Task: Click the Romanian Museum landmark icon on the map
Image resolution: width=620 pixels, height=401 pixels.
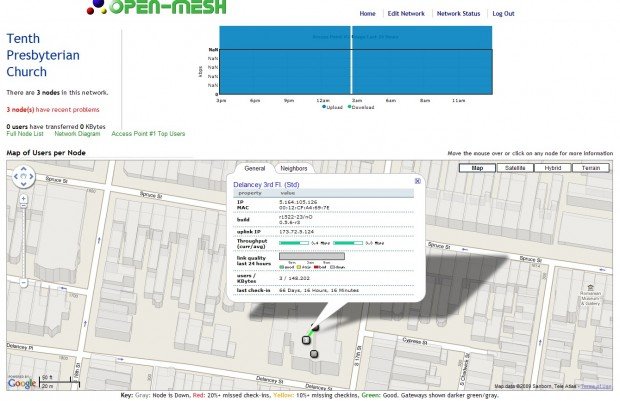Action: (x=590, y=288)
